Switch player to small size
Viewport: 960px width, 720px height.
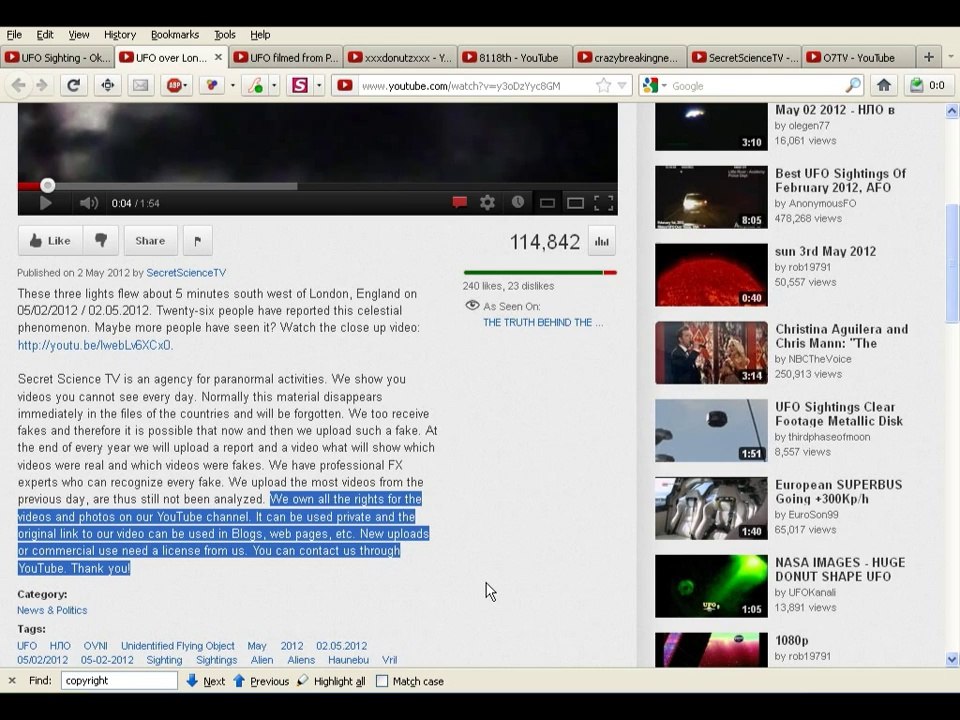pos(547,203)
